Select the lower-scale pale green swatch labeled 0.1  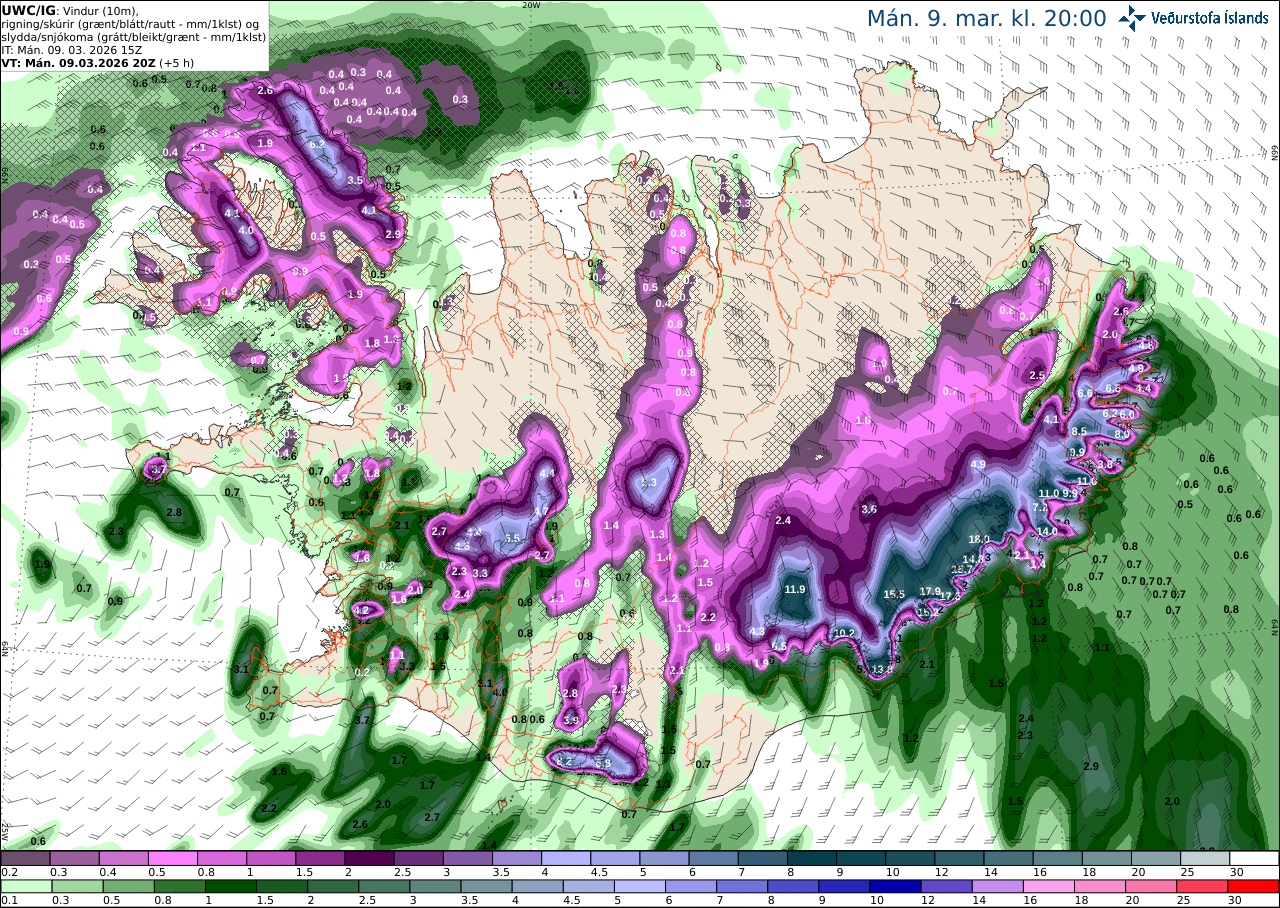click(x=25, y=886)
